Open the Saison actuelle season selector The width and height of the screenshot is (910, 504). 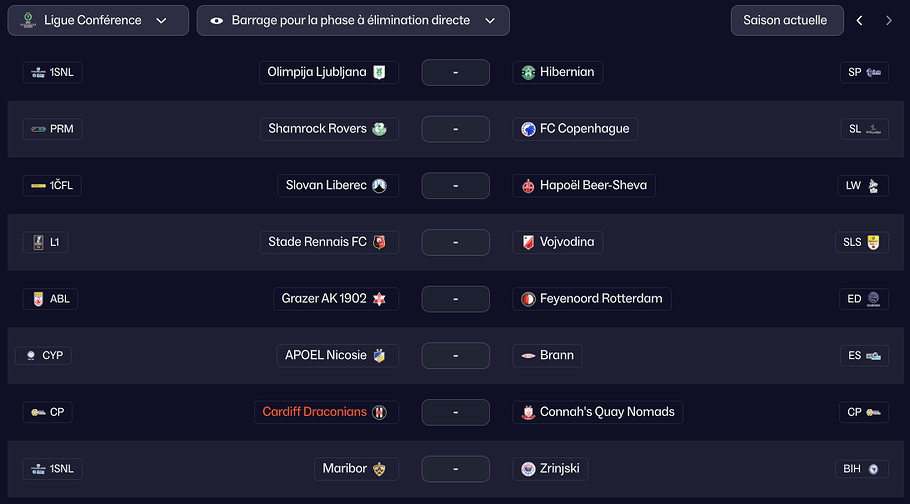click(784, 20)
